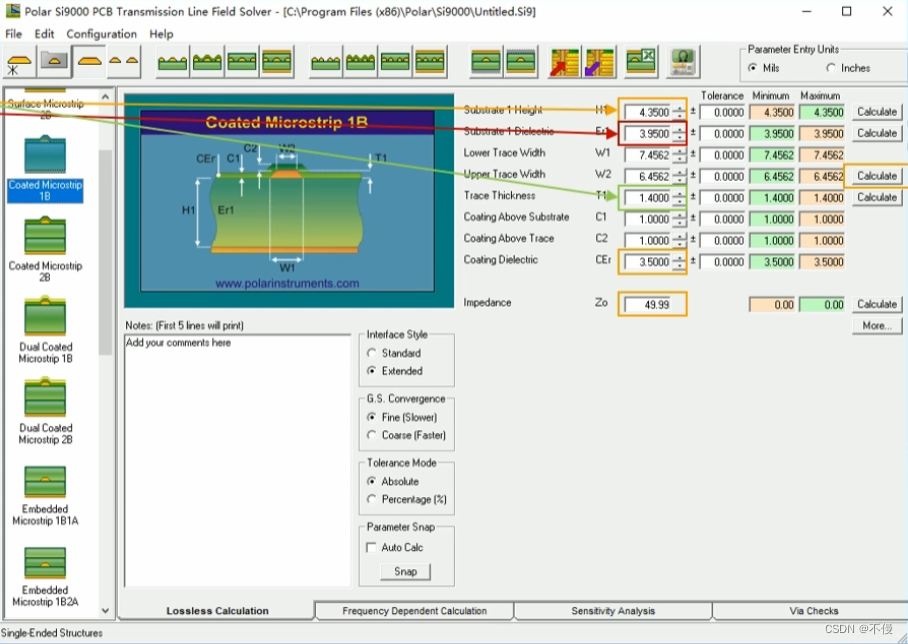Image resolution: width=908 pixels, height=644 pixels.
Task: Select Fine (Slower) convergence option
Action: [372, 417]
